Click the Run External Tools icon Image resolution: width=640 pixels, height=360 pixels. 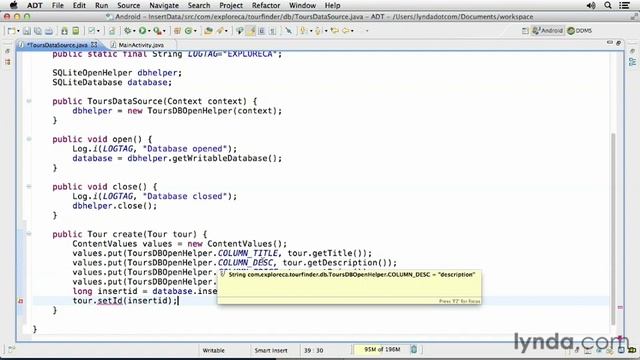pos(157,31)
